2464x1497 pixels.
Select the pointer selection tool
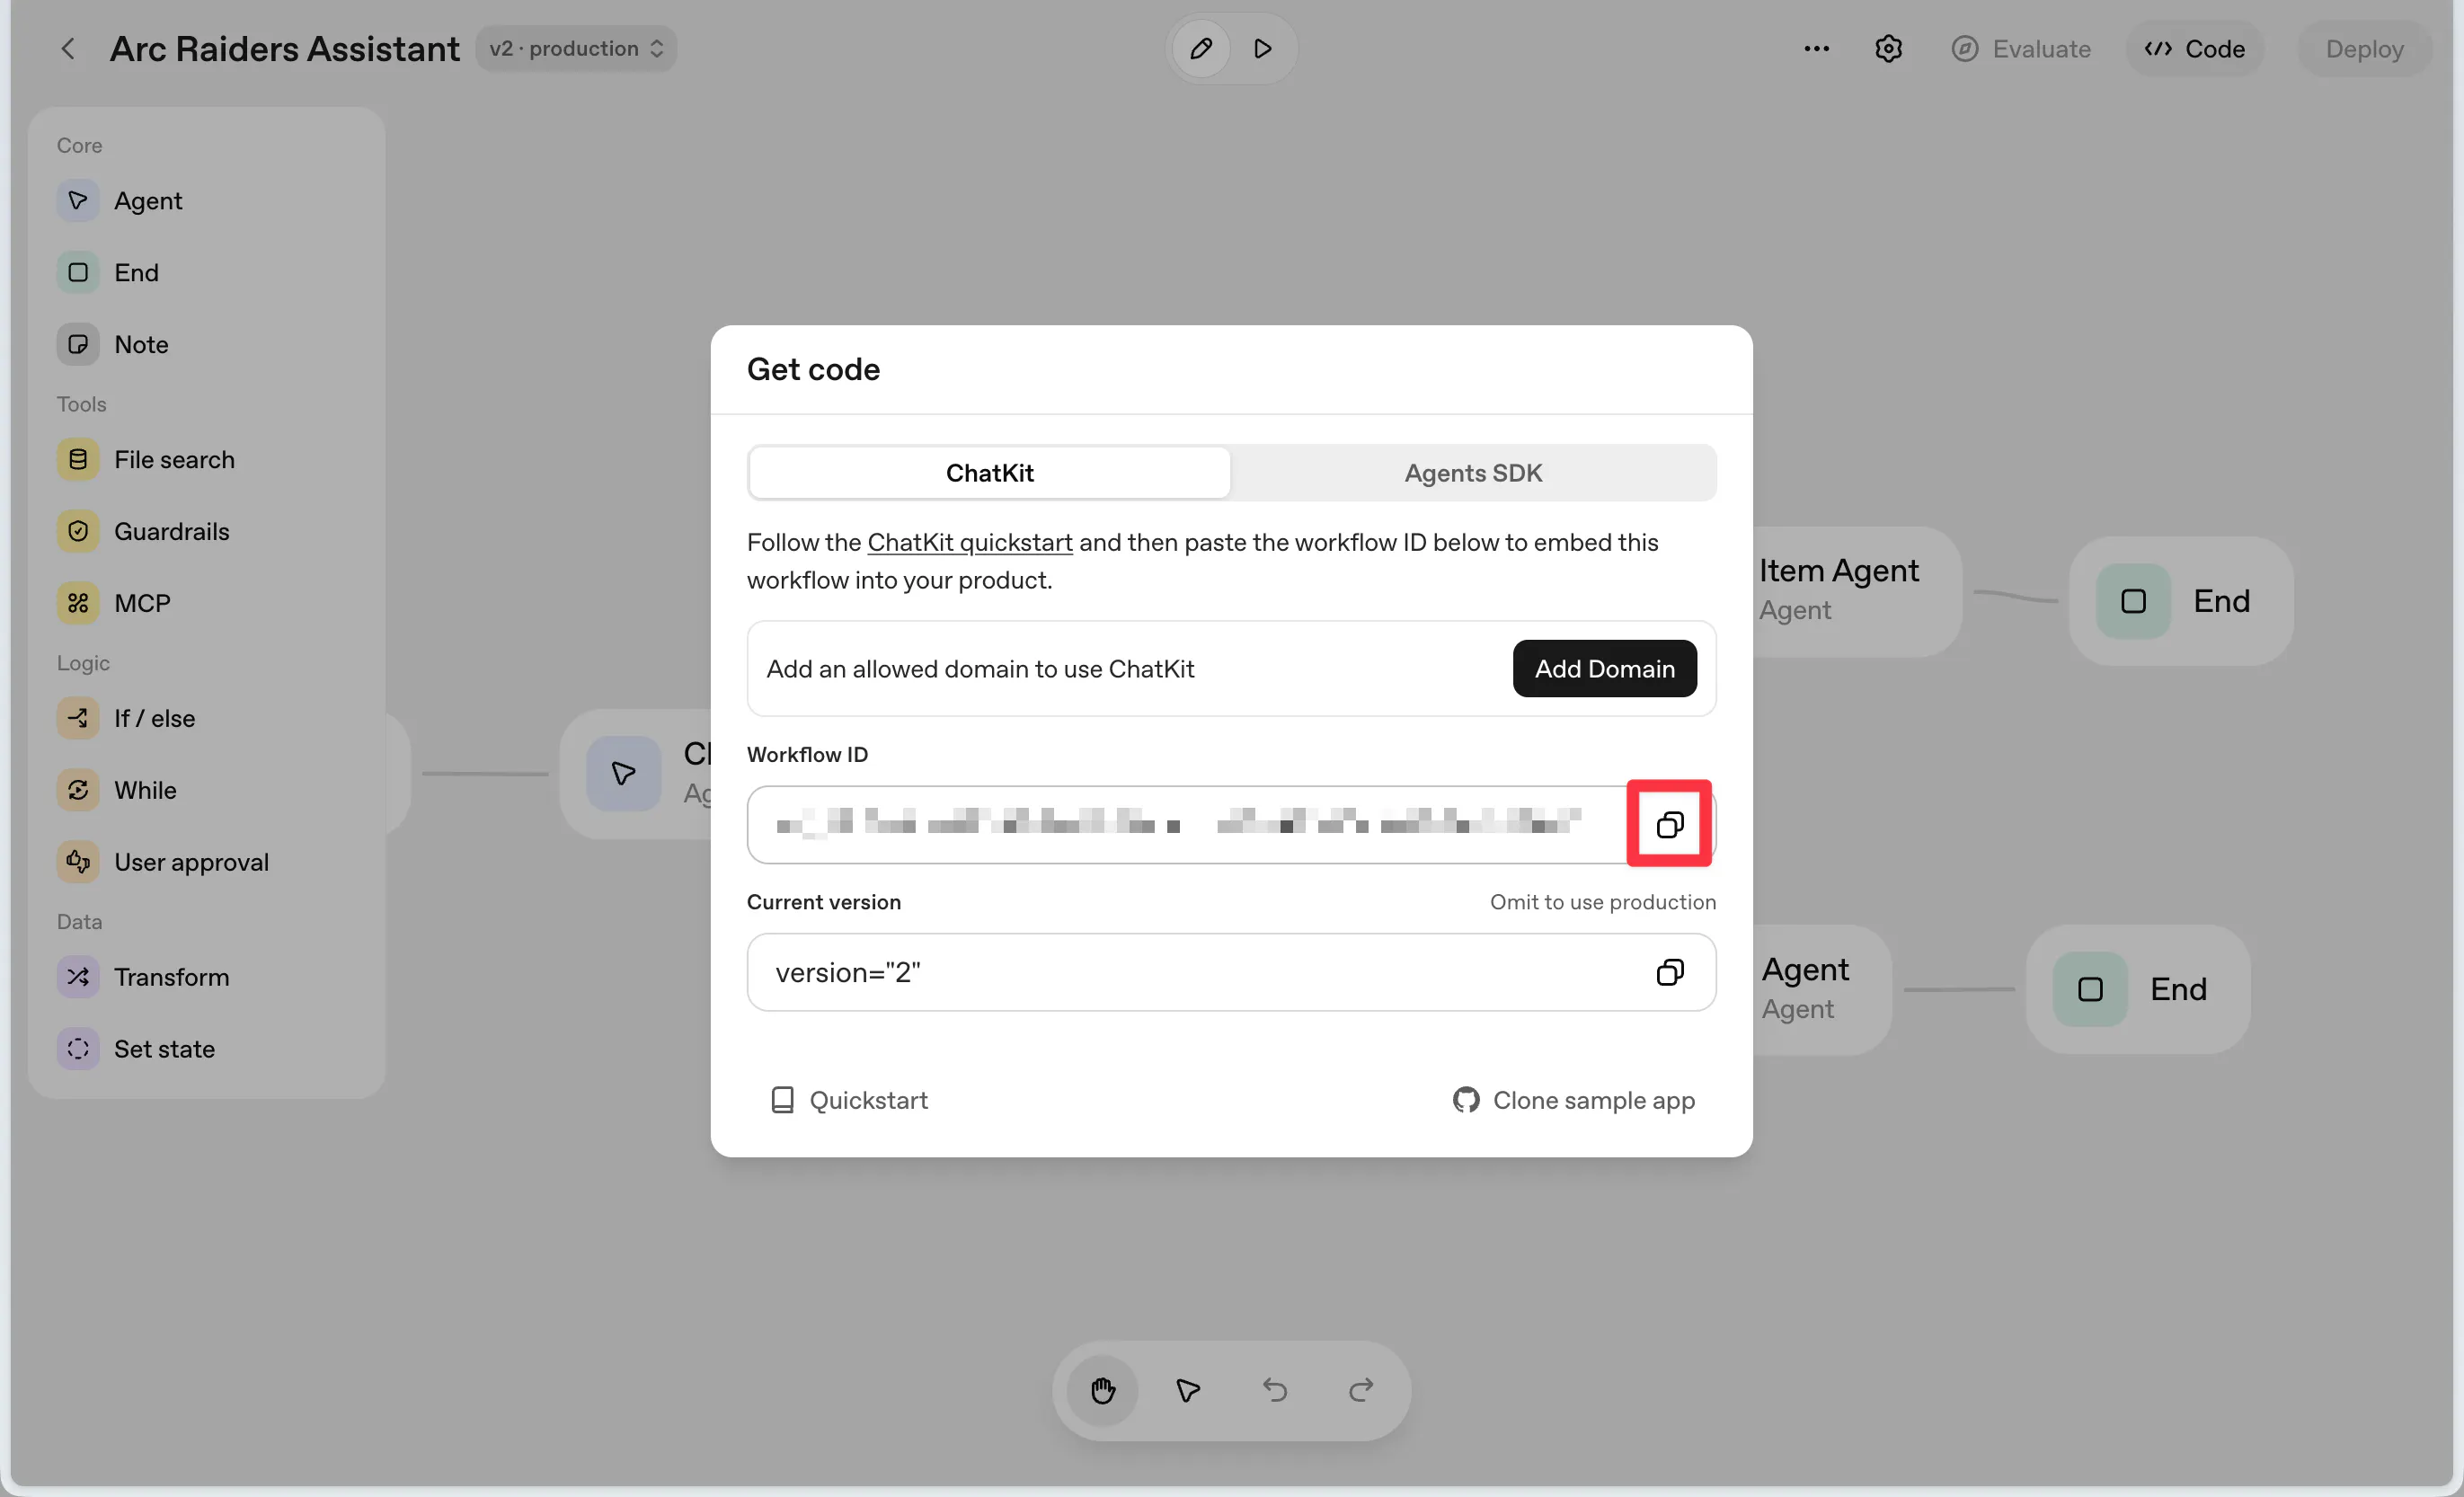click(x=1188, y=1389)
